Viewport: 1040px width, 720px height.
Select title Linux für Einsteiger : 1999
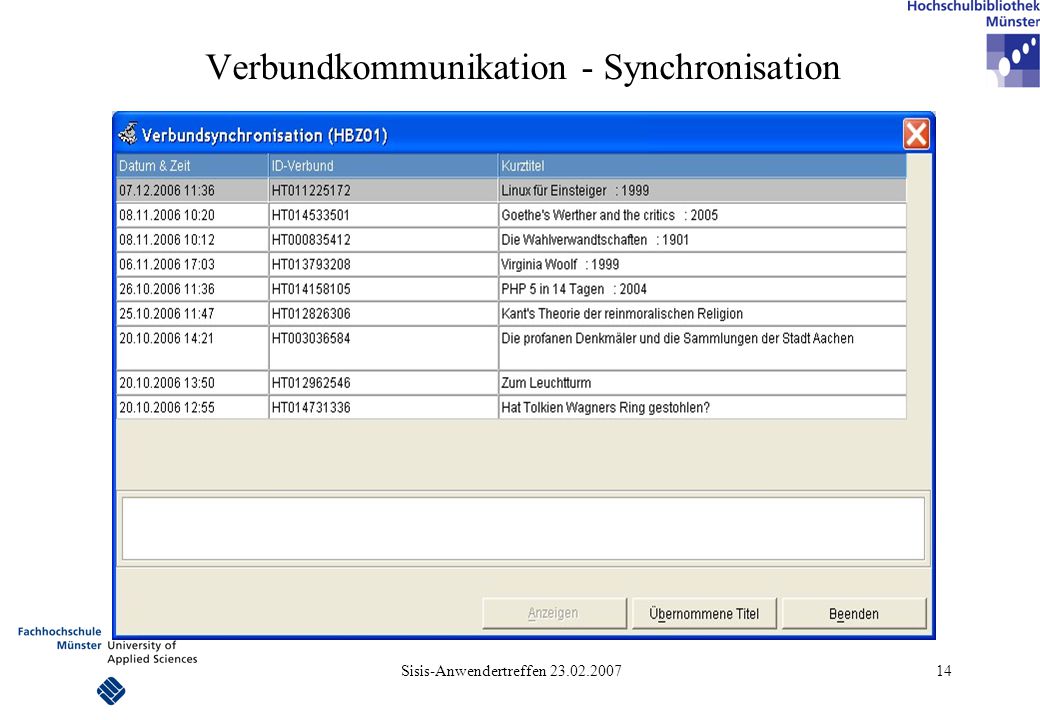tap(702, 190)
